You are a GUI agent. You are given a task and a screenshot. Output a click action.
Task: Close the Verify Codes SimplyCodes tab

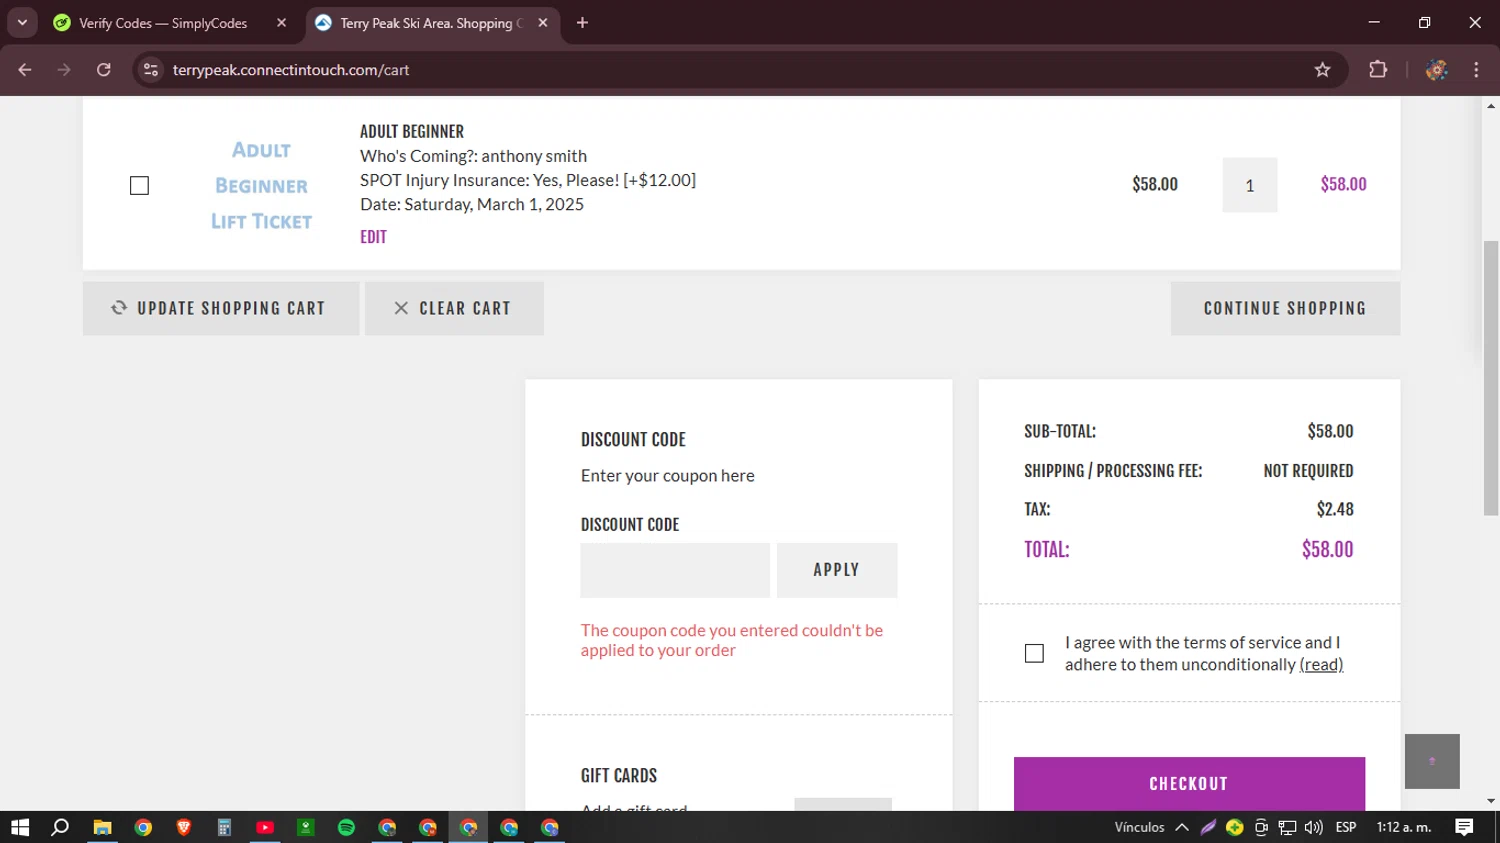point(281,23)
